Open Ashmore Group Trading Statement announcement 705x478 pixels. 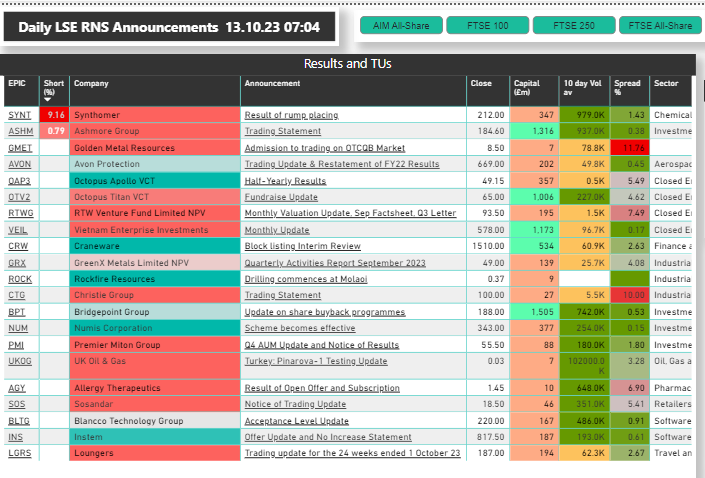click(283, 131)
